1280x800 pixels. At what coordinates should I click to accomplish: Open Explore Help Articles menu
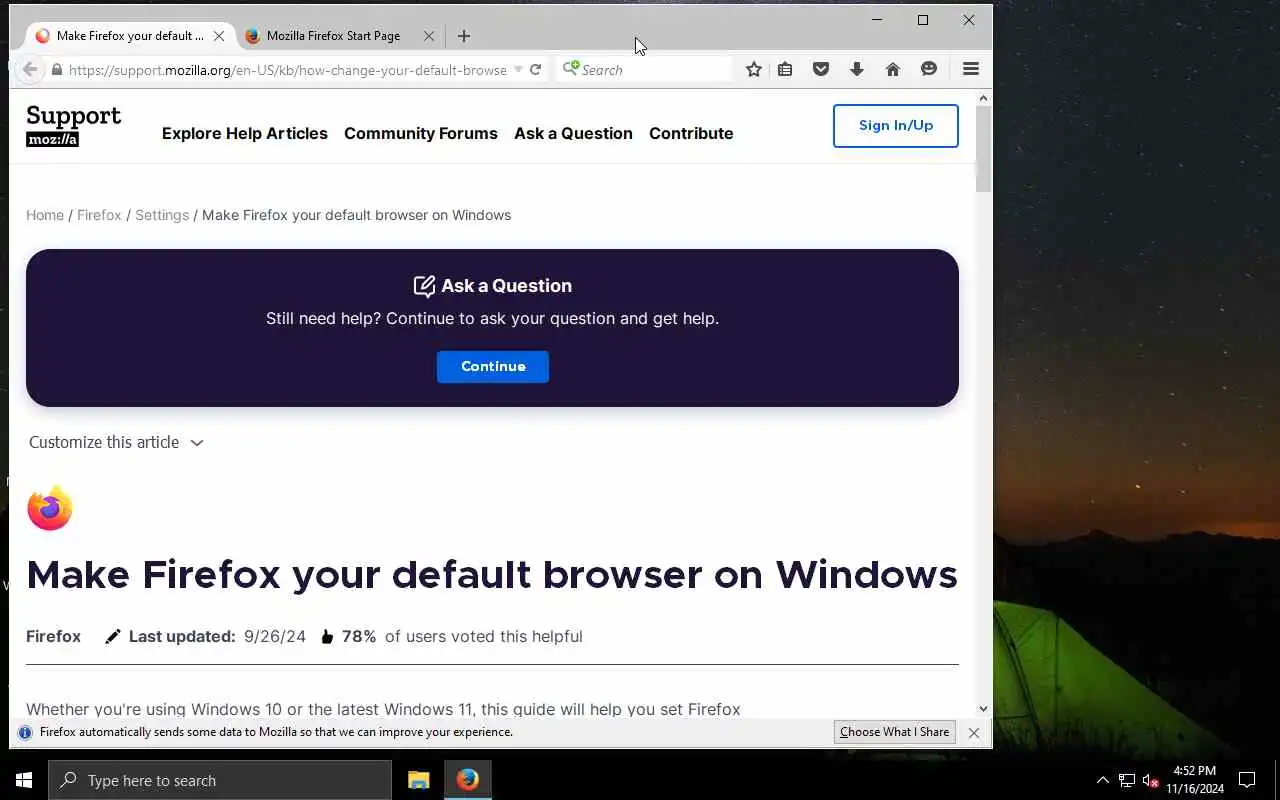click(245, 133)
